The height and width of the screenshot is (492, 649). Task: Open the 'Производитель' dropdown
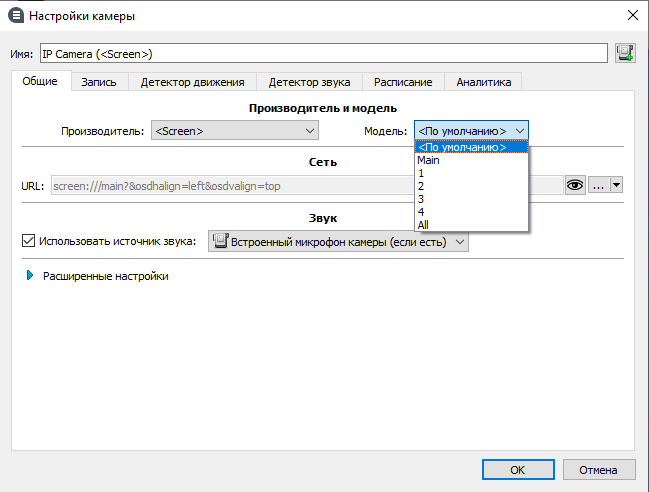click(x=233, y=130)
